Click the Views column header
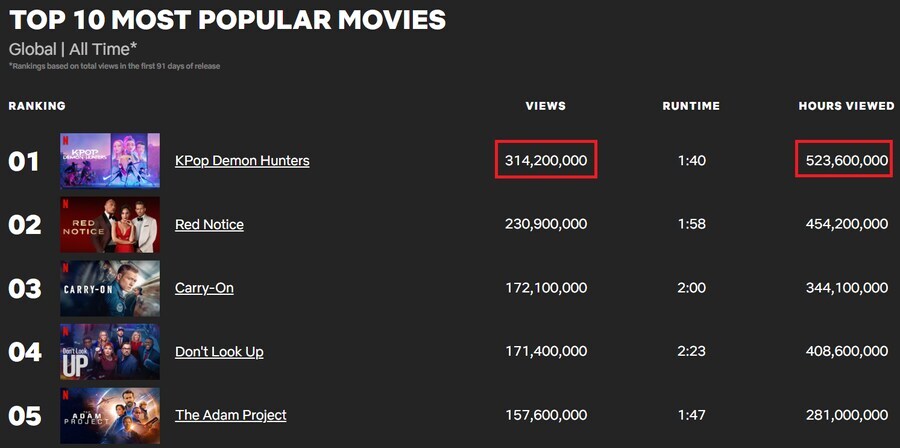 click(x=546, y=106)
